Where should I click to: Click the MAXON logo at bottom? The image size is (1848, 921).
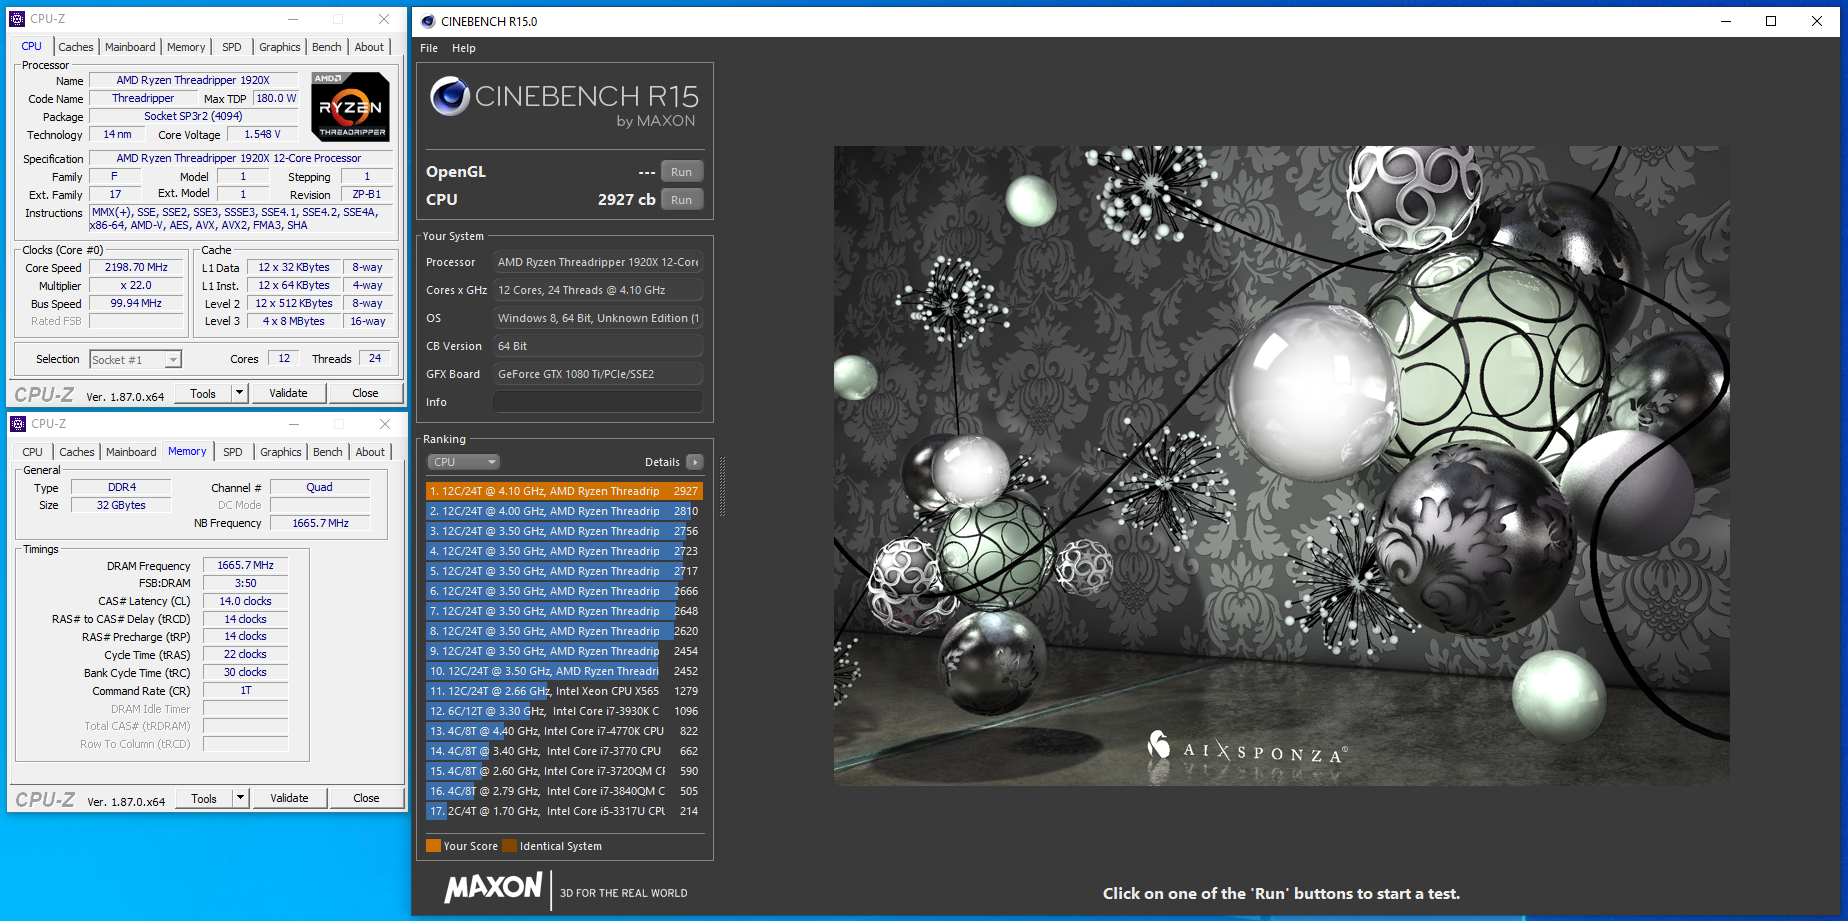(493, 888)
